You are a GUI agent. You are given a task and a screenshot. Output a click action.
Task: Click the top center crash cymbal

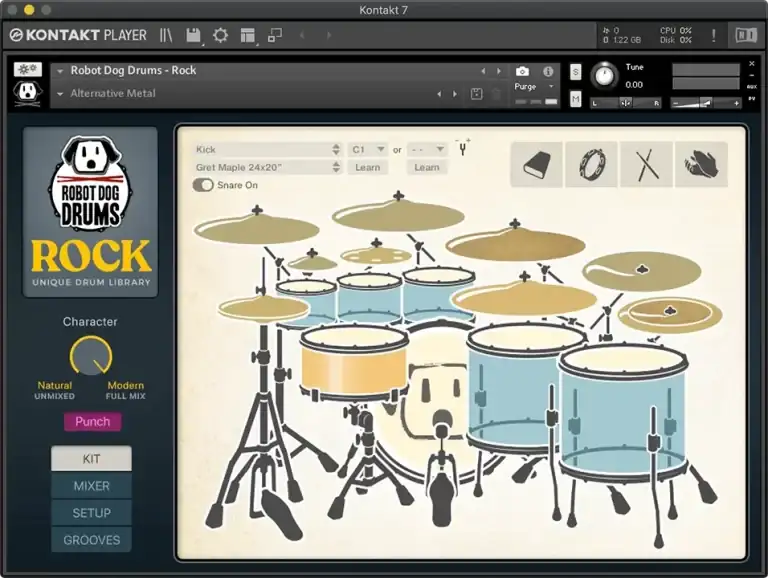[398, 216]
